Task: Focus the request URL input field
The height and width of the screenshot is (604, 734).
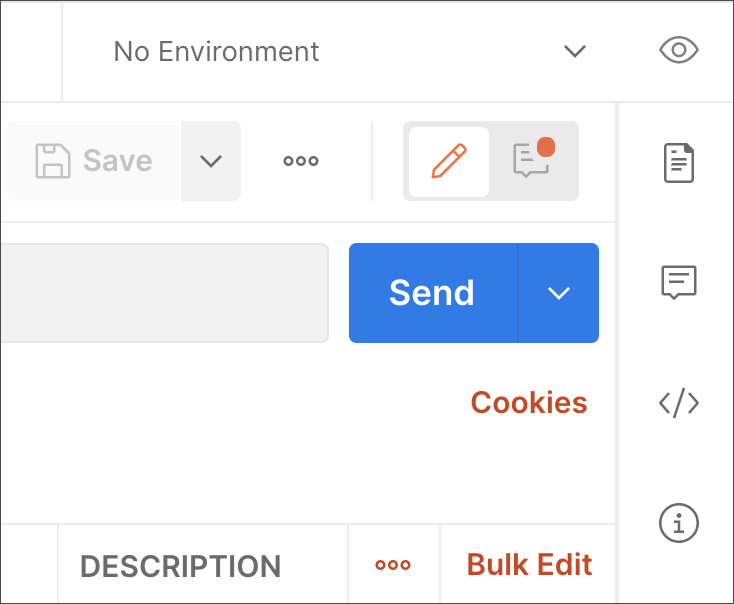Action: tap(165, 293)
